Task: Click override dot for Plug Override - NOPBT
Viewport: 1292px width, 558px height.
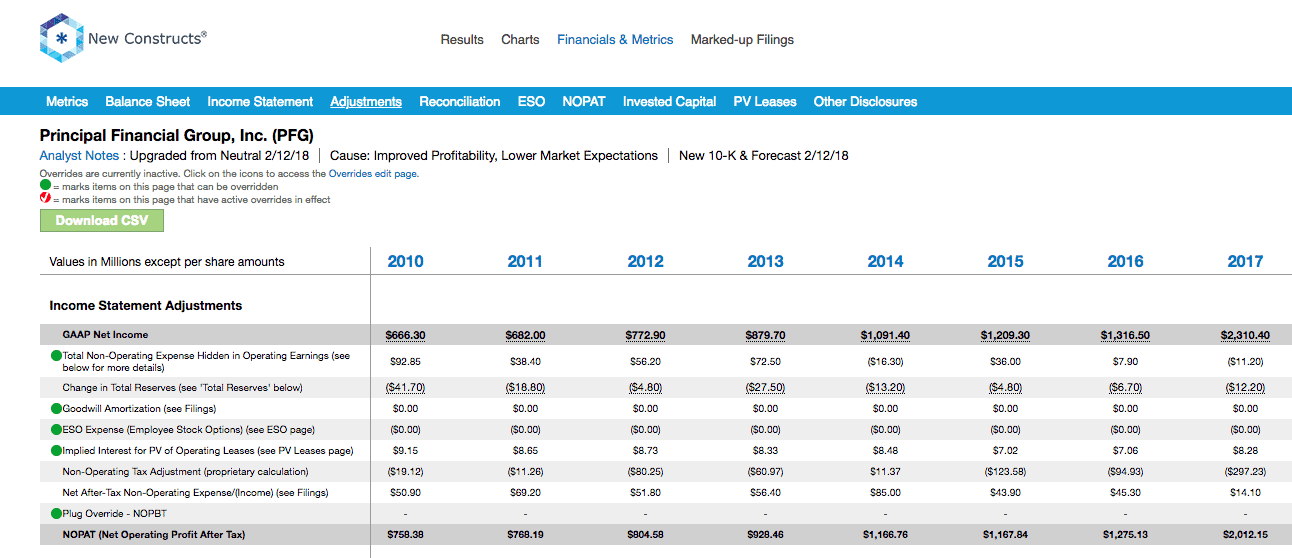Action: (x=56, y=513)
